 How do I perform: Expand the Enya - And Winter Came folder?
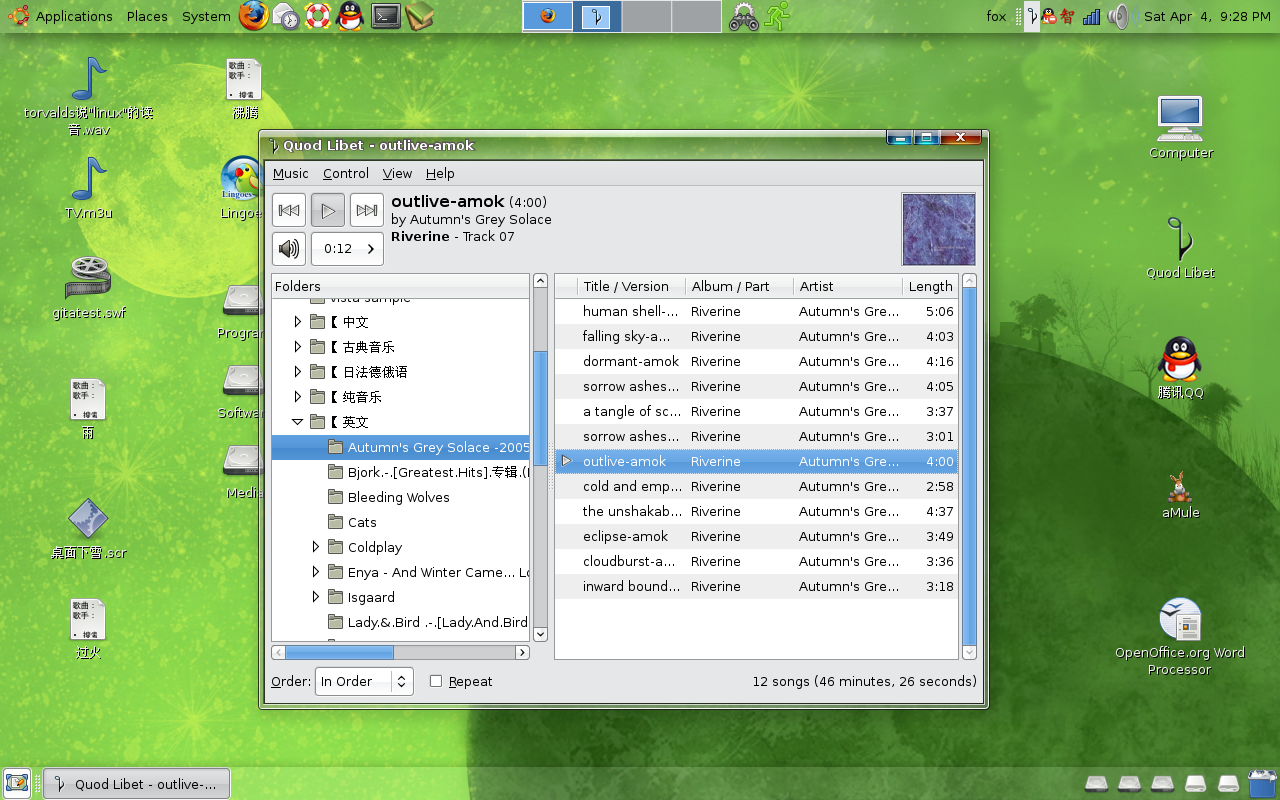coord(316,572)
